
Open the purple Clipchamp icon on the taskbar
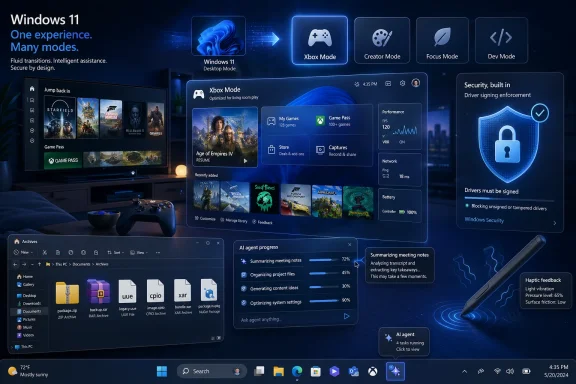click(334, 372)
